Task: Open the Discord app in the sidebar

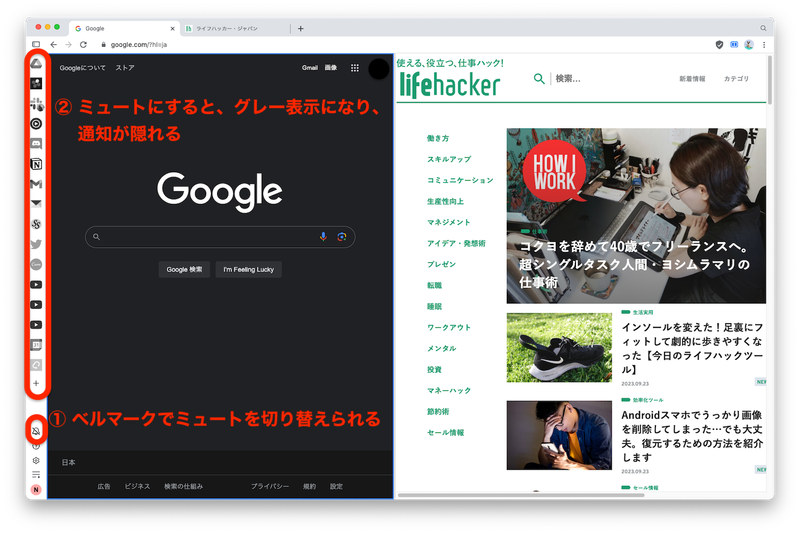Action: 36,144
